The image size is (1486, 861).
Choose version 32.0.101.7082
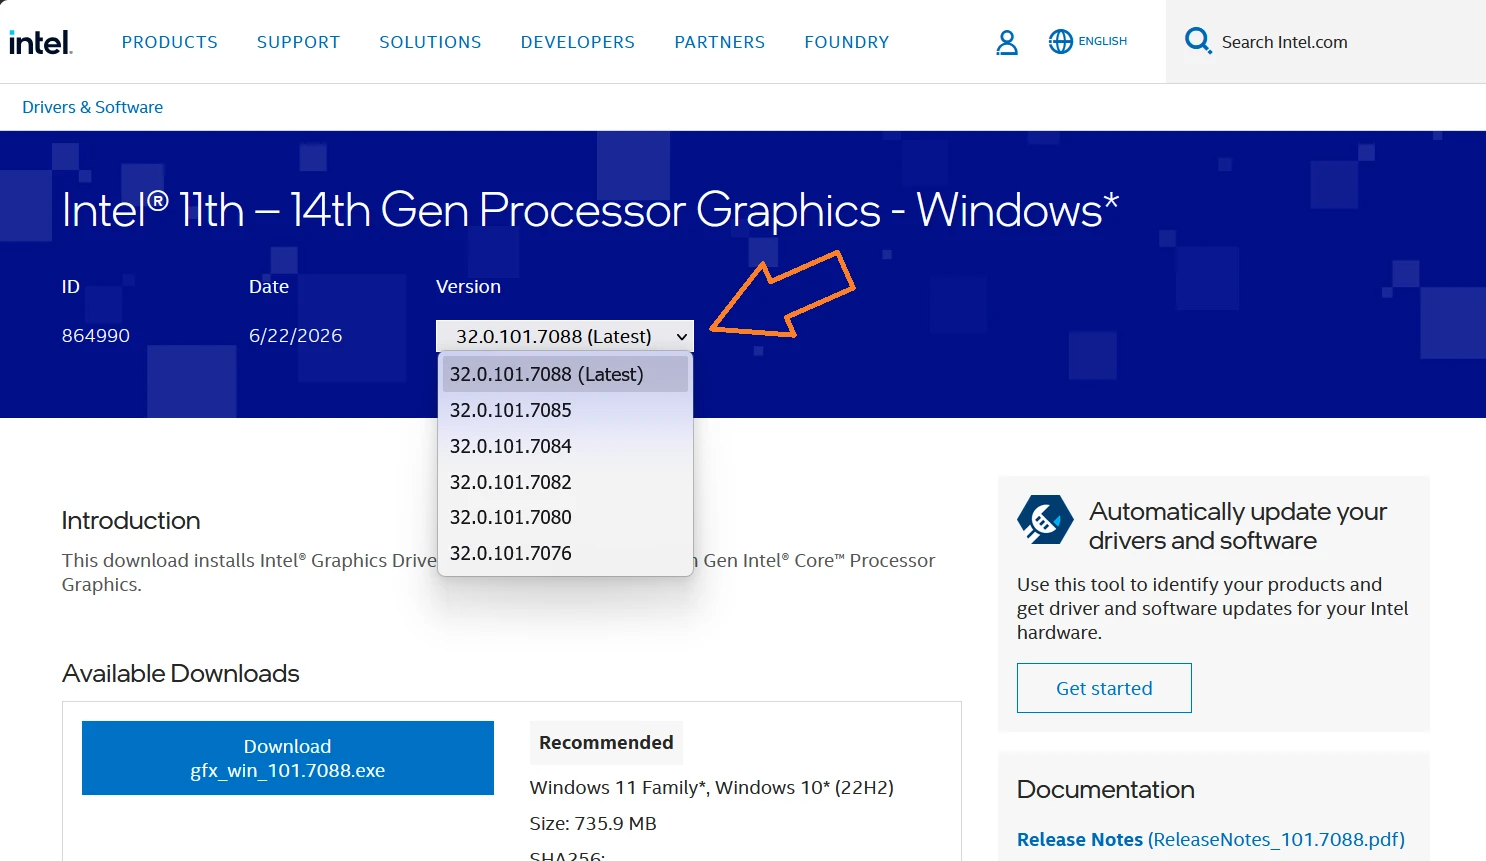[x=565, y=482]
